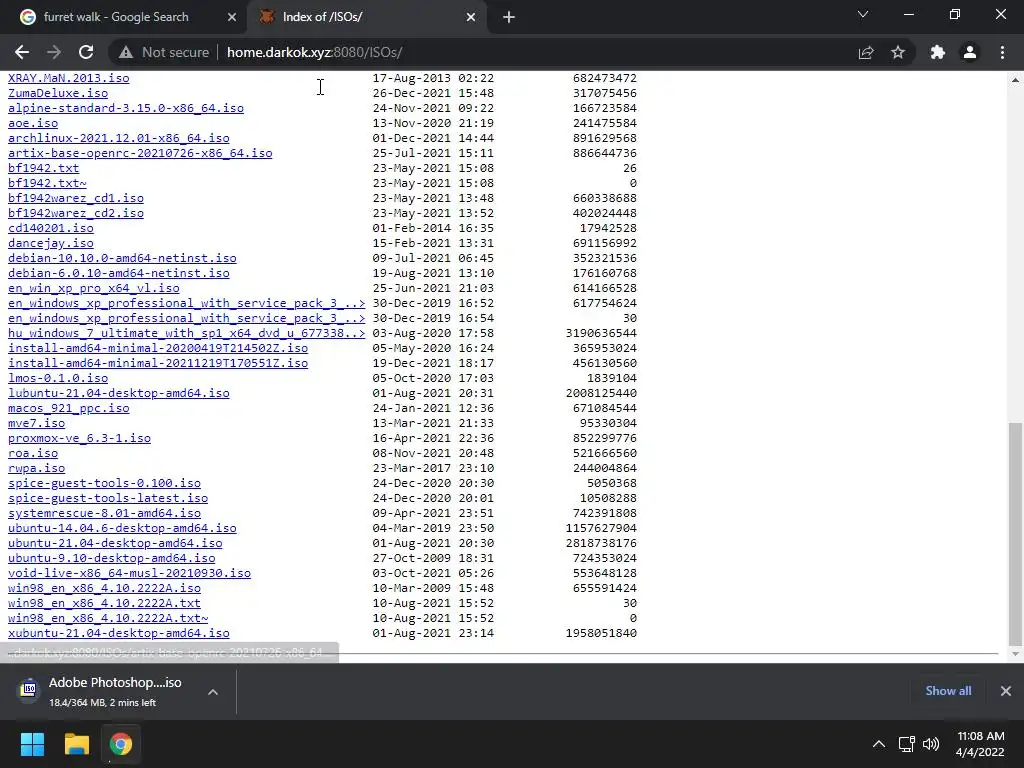Download bf1942warez_cd1.iso
The width and height of the screenshot is (1024, 768).
[76, 198]
